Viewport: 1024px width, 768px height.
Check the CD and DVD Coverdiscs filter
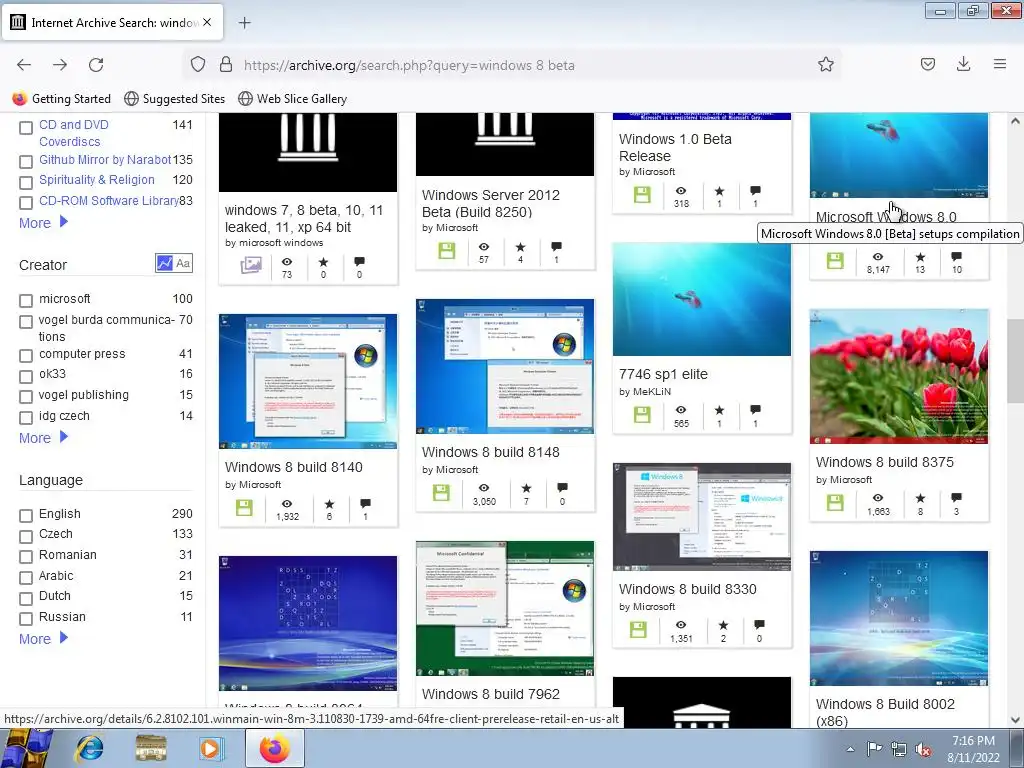[26, 128]
